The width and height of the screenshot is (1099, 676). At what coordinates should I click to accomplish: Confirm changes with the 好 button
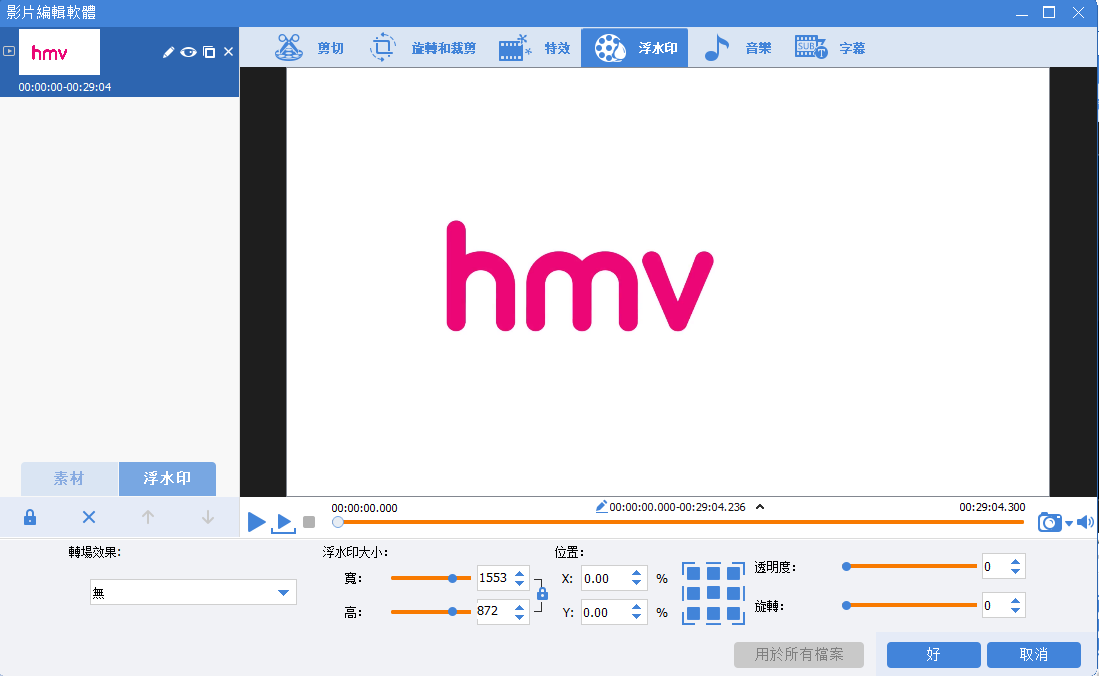click(x=934, y=654)
